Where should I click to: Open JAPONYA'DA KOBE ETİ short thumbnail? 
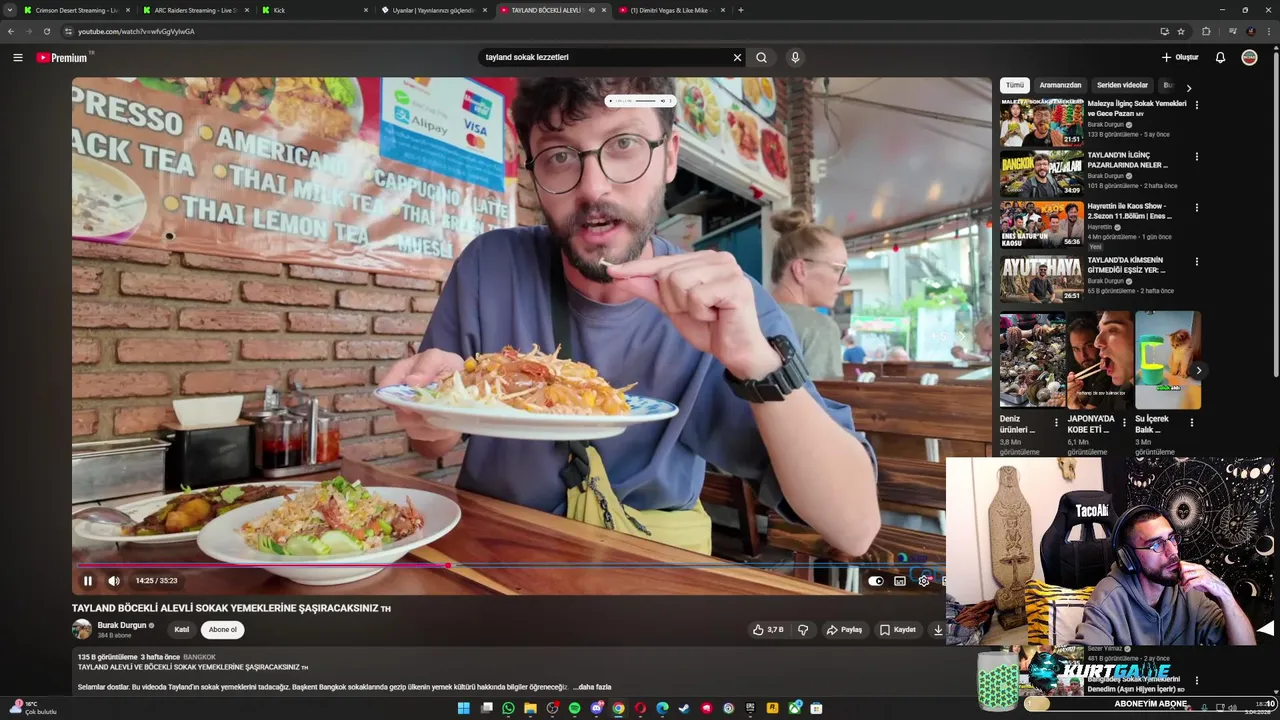pyautogui.click(x=1100, y=360)
